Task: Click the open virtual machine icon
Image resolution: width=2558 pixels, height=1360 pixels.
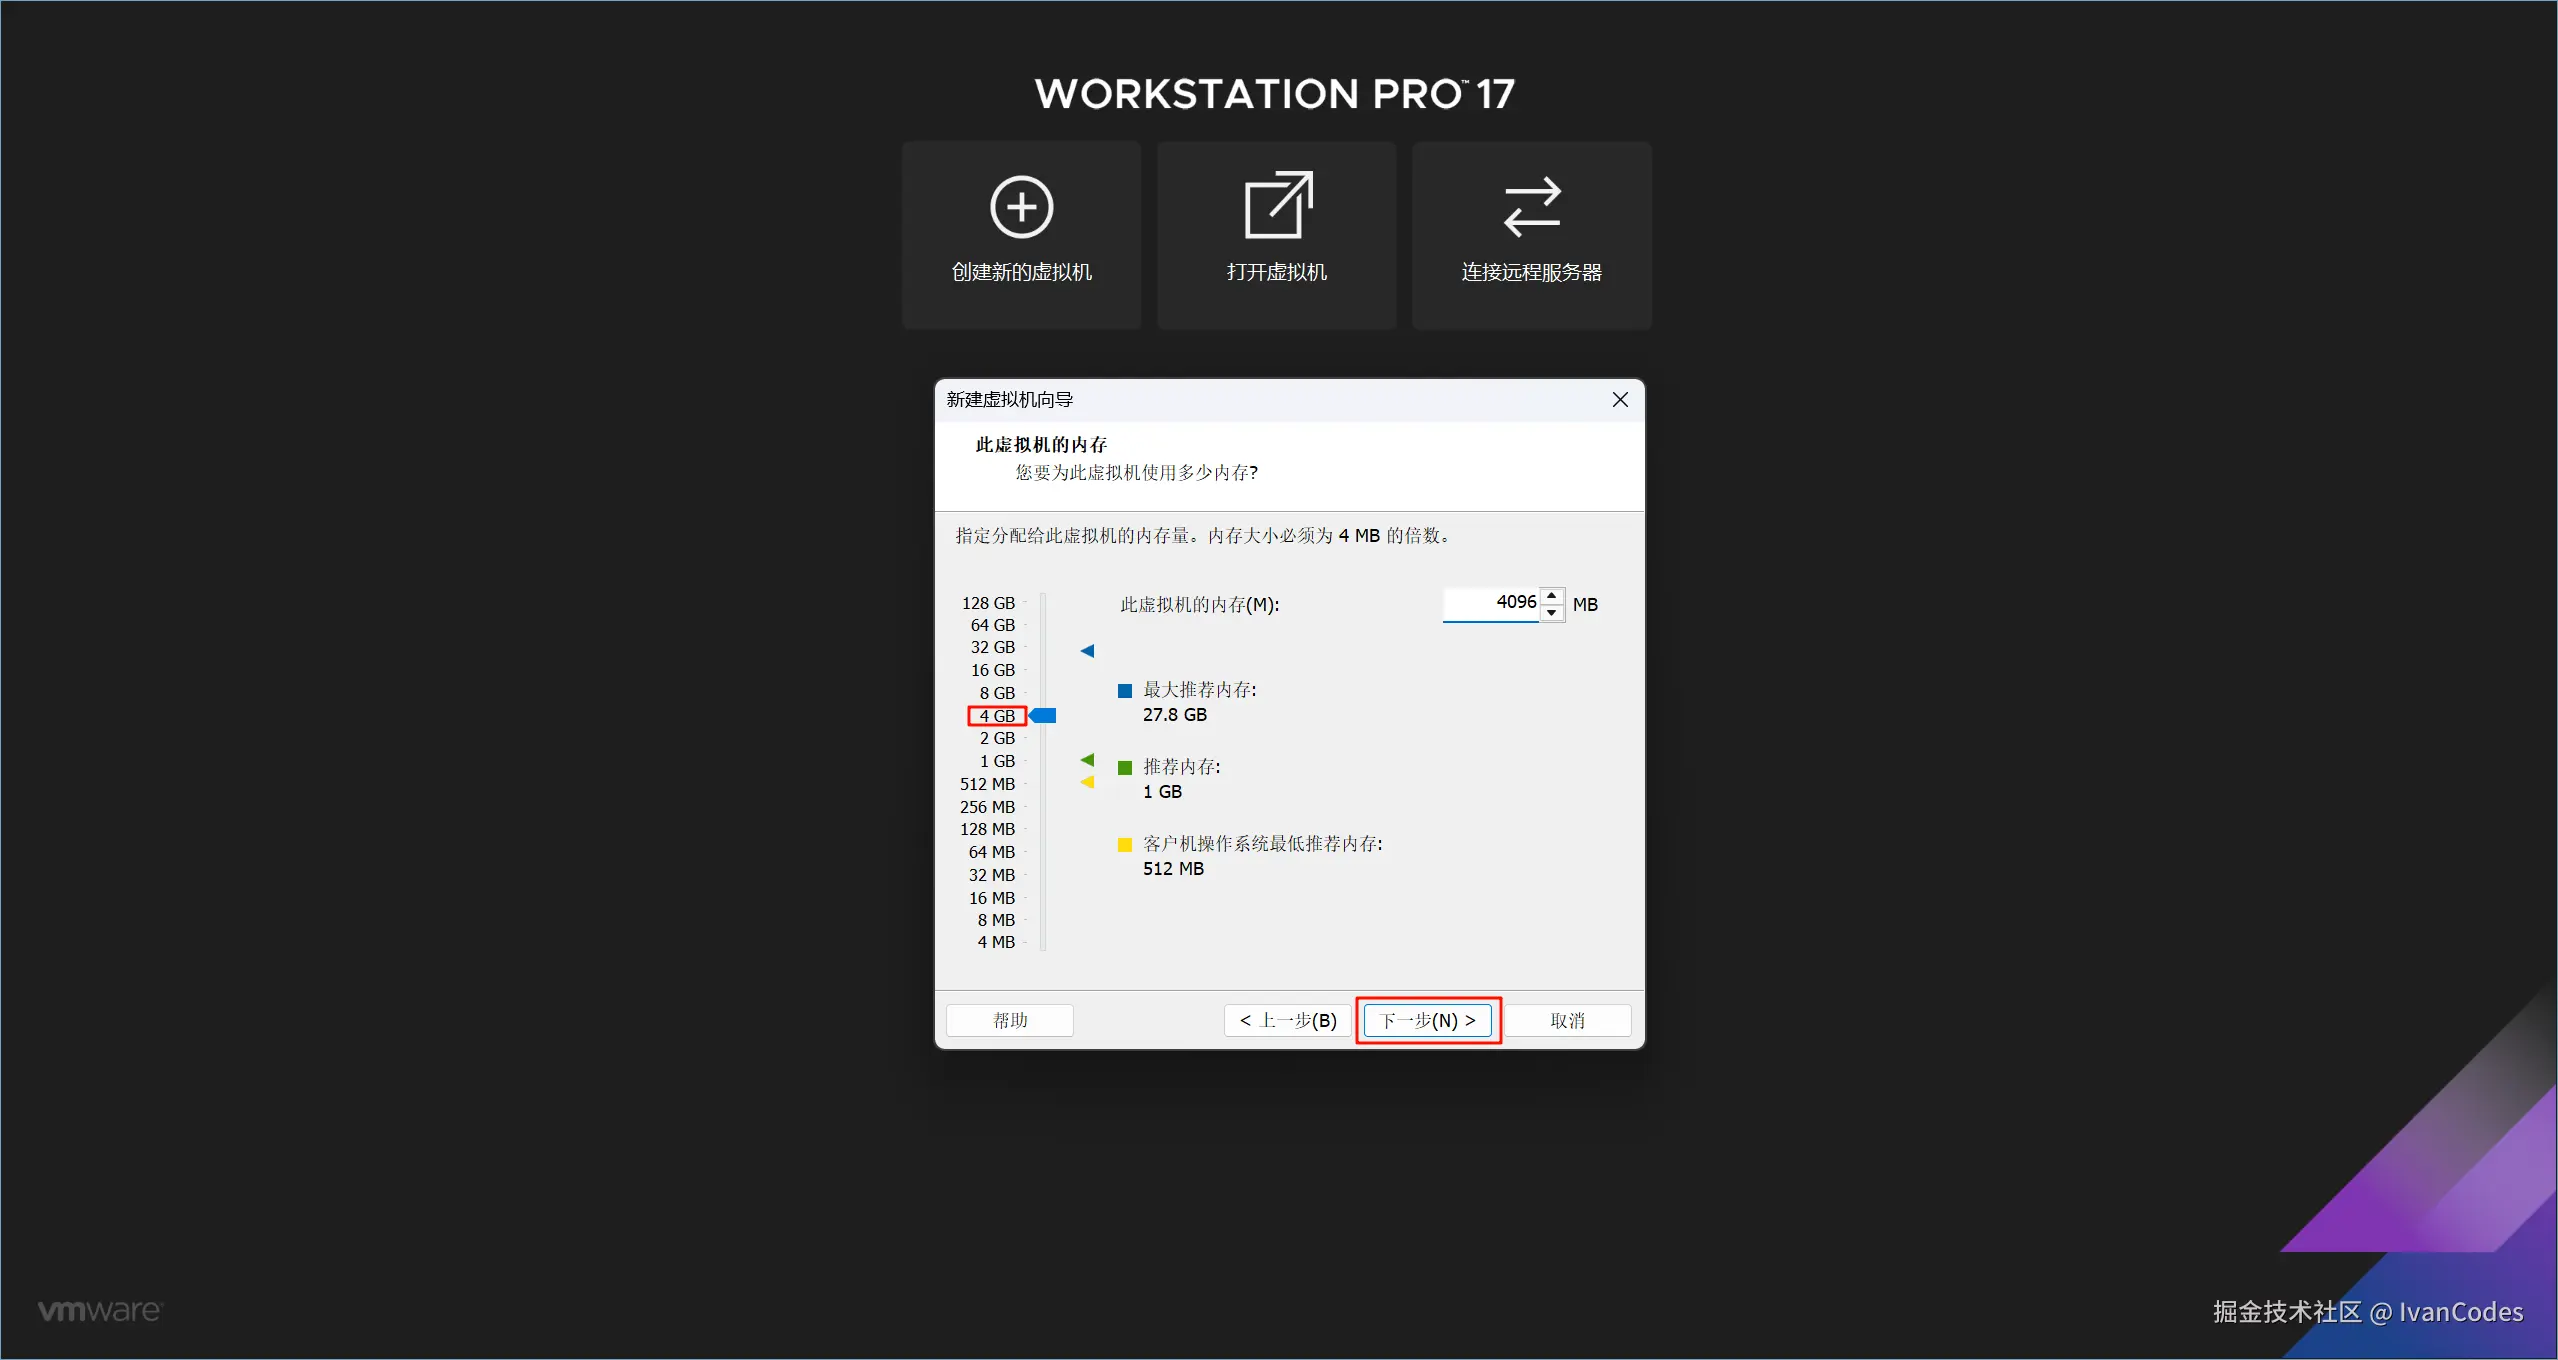Action: [1277, 206]
